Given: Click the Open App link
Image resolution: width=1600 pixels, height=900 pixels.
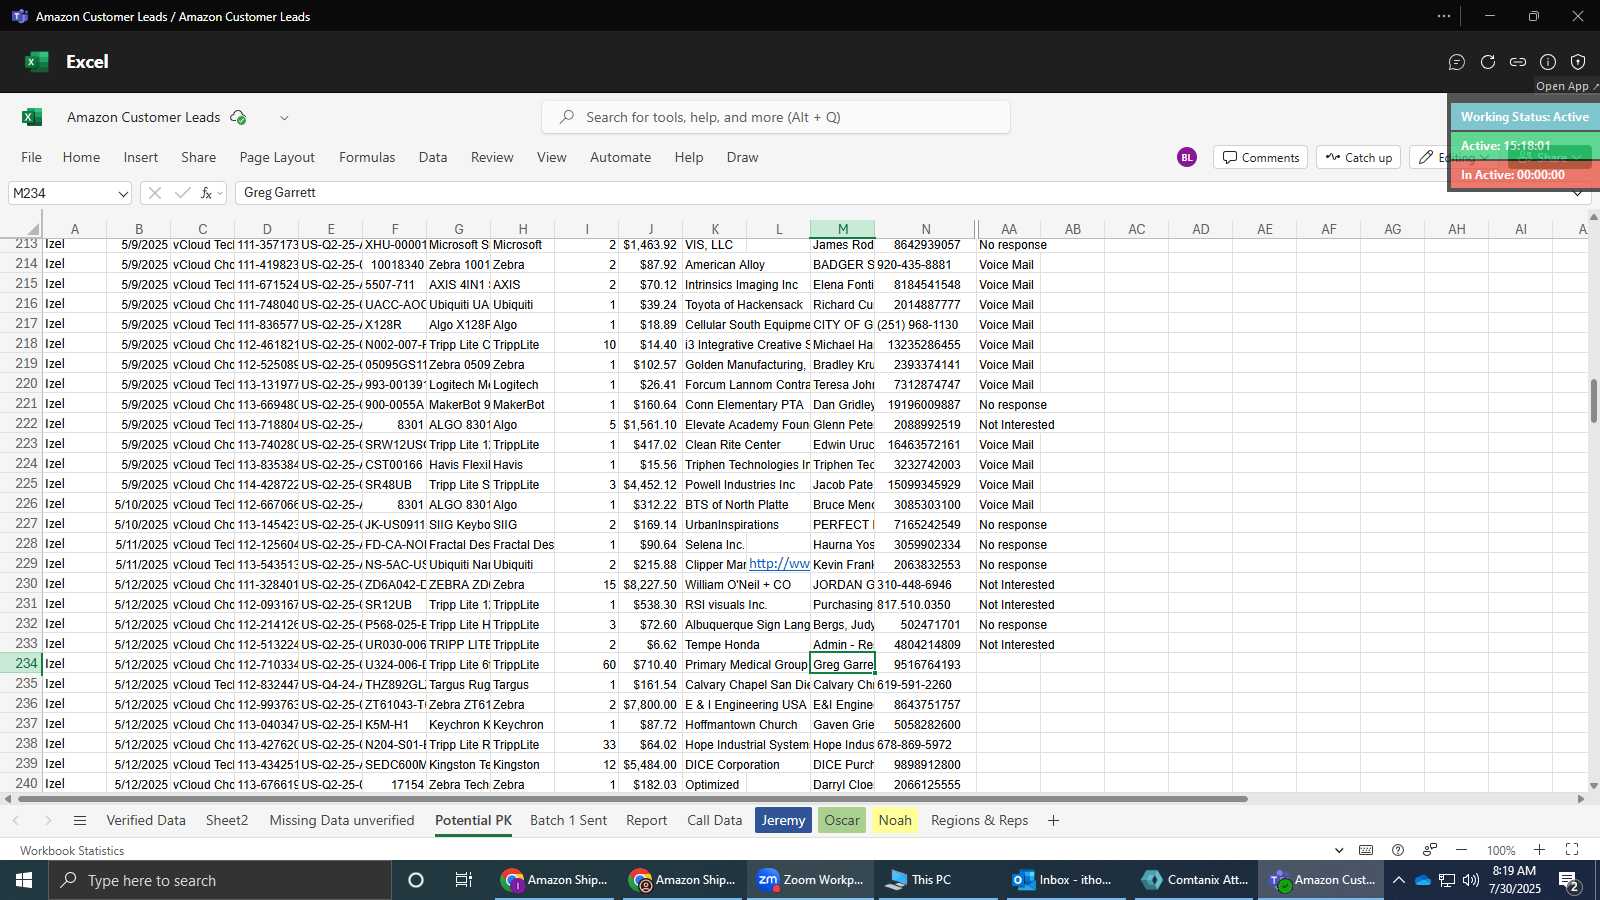Looking at the screenshot, I should (x=1566, y=86).
